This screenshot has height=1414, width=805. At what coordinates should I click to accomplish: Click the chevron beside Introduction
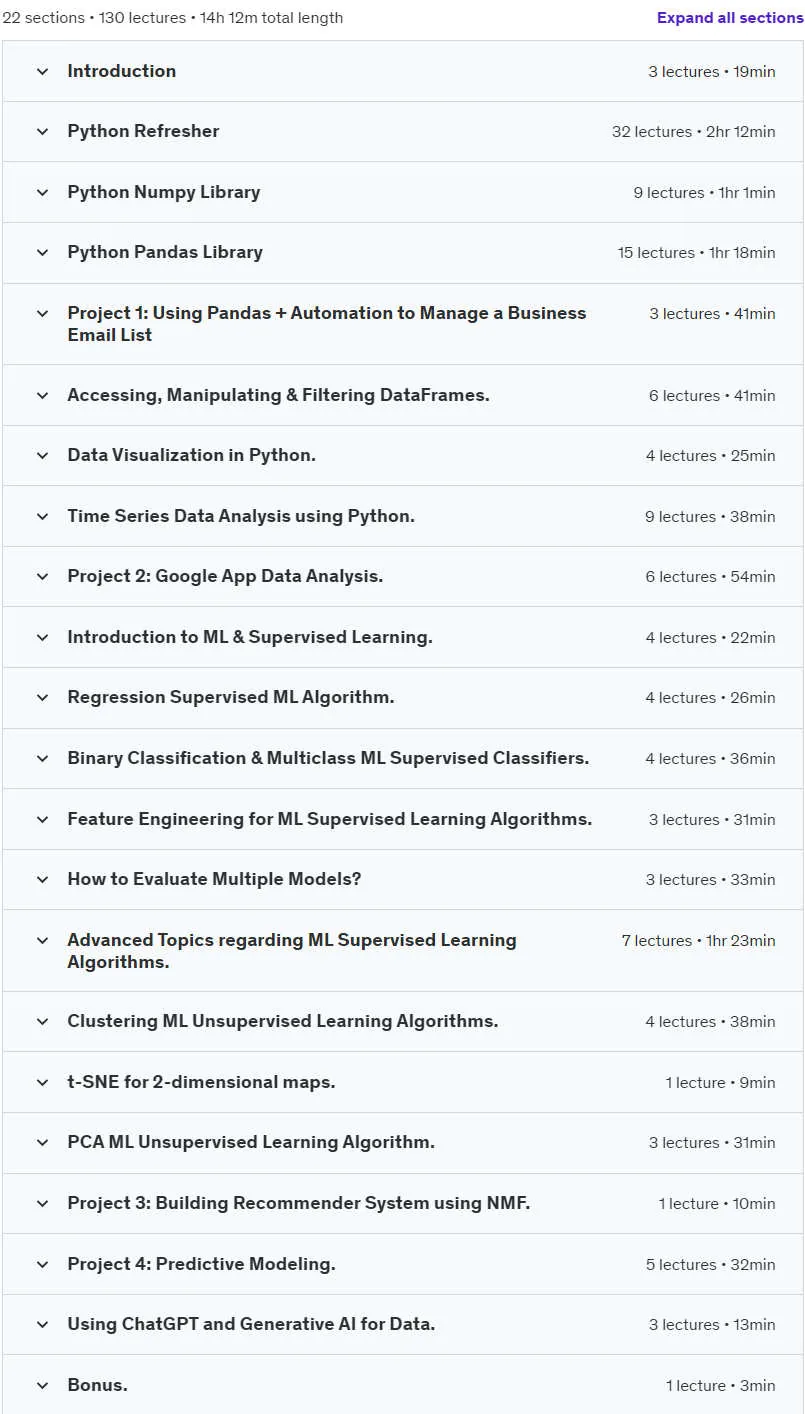(42, 72)
